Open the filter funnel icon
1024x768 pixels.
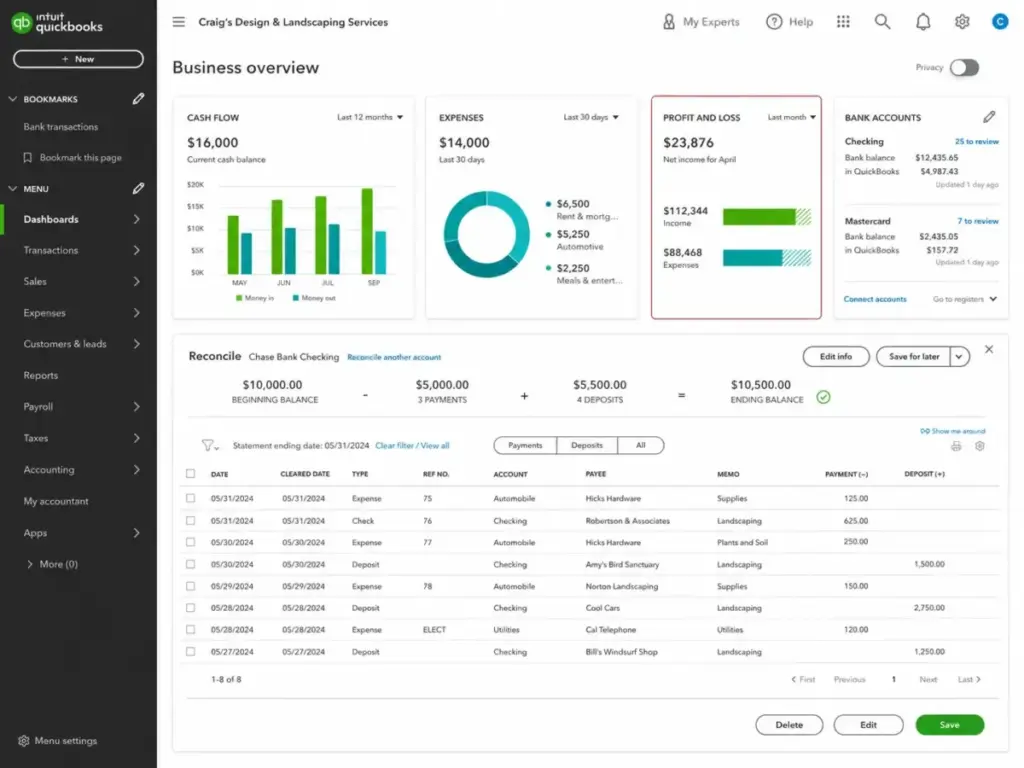[x=209, y=445]
